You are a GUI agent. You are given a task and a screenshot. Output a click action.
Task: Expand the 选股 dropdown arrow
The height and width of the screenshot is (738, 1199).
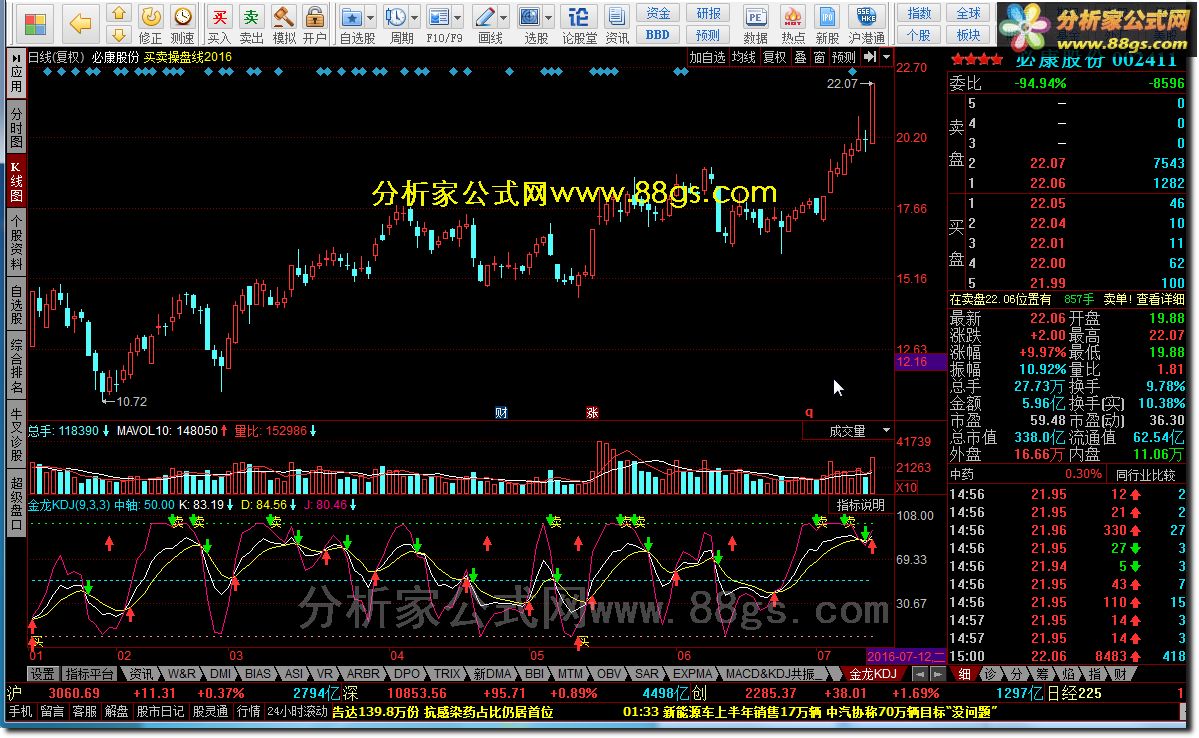(x=549, y=18)
